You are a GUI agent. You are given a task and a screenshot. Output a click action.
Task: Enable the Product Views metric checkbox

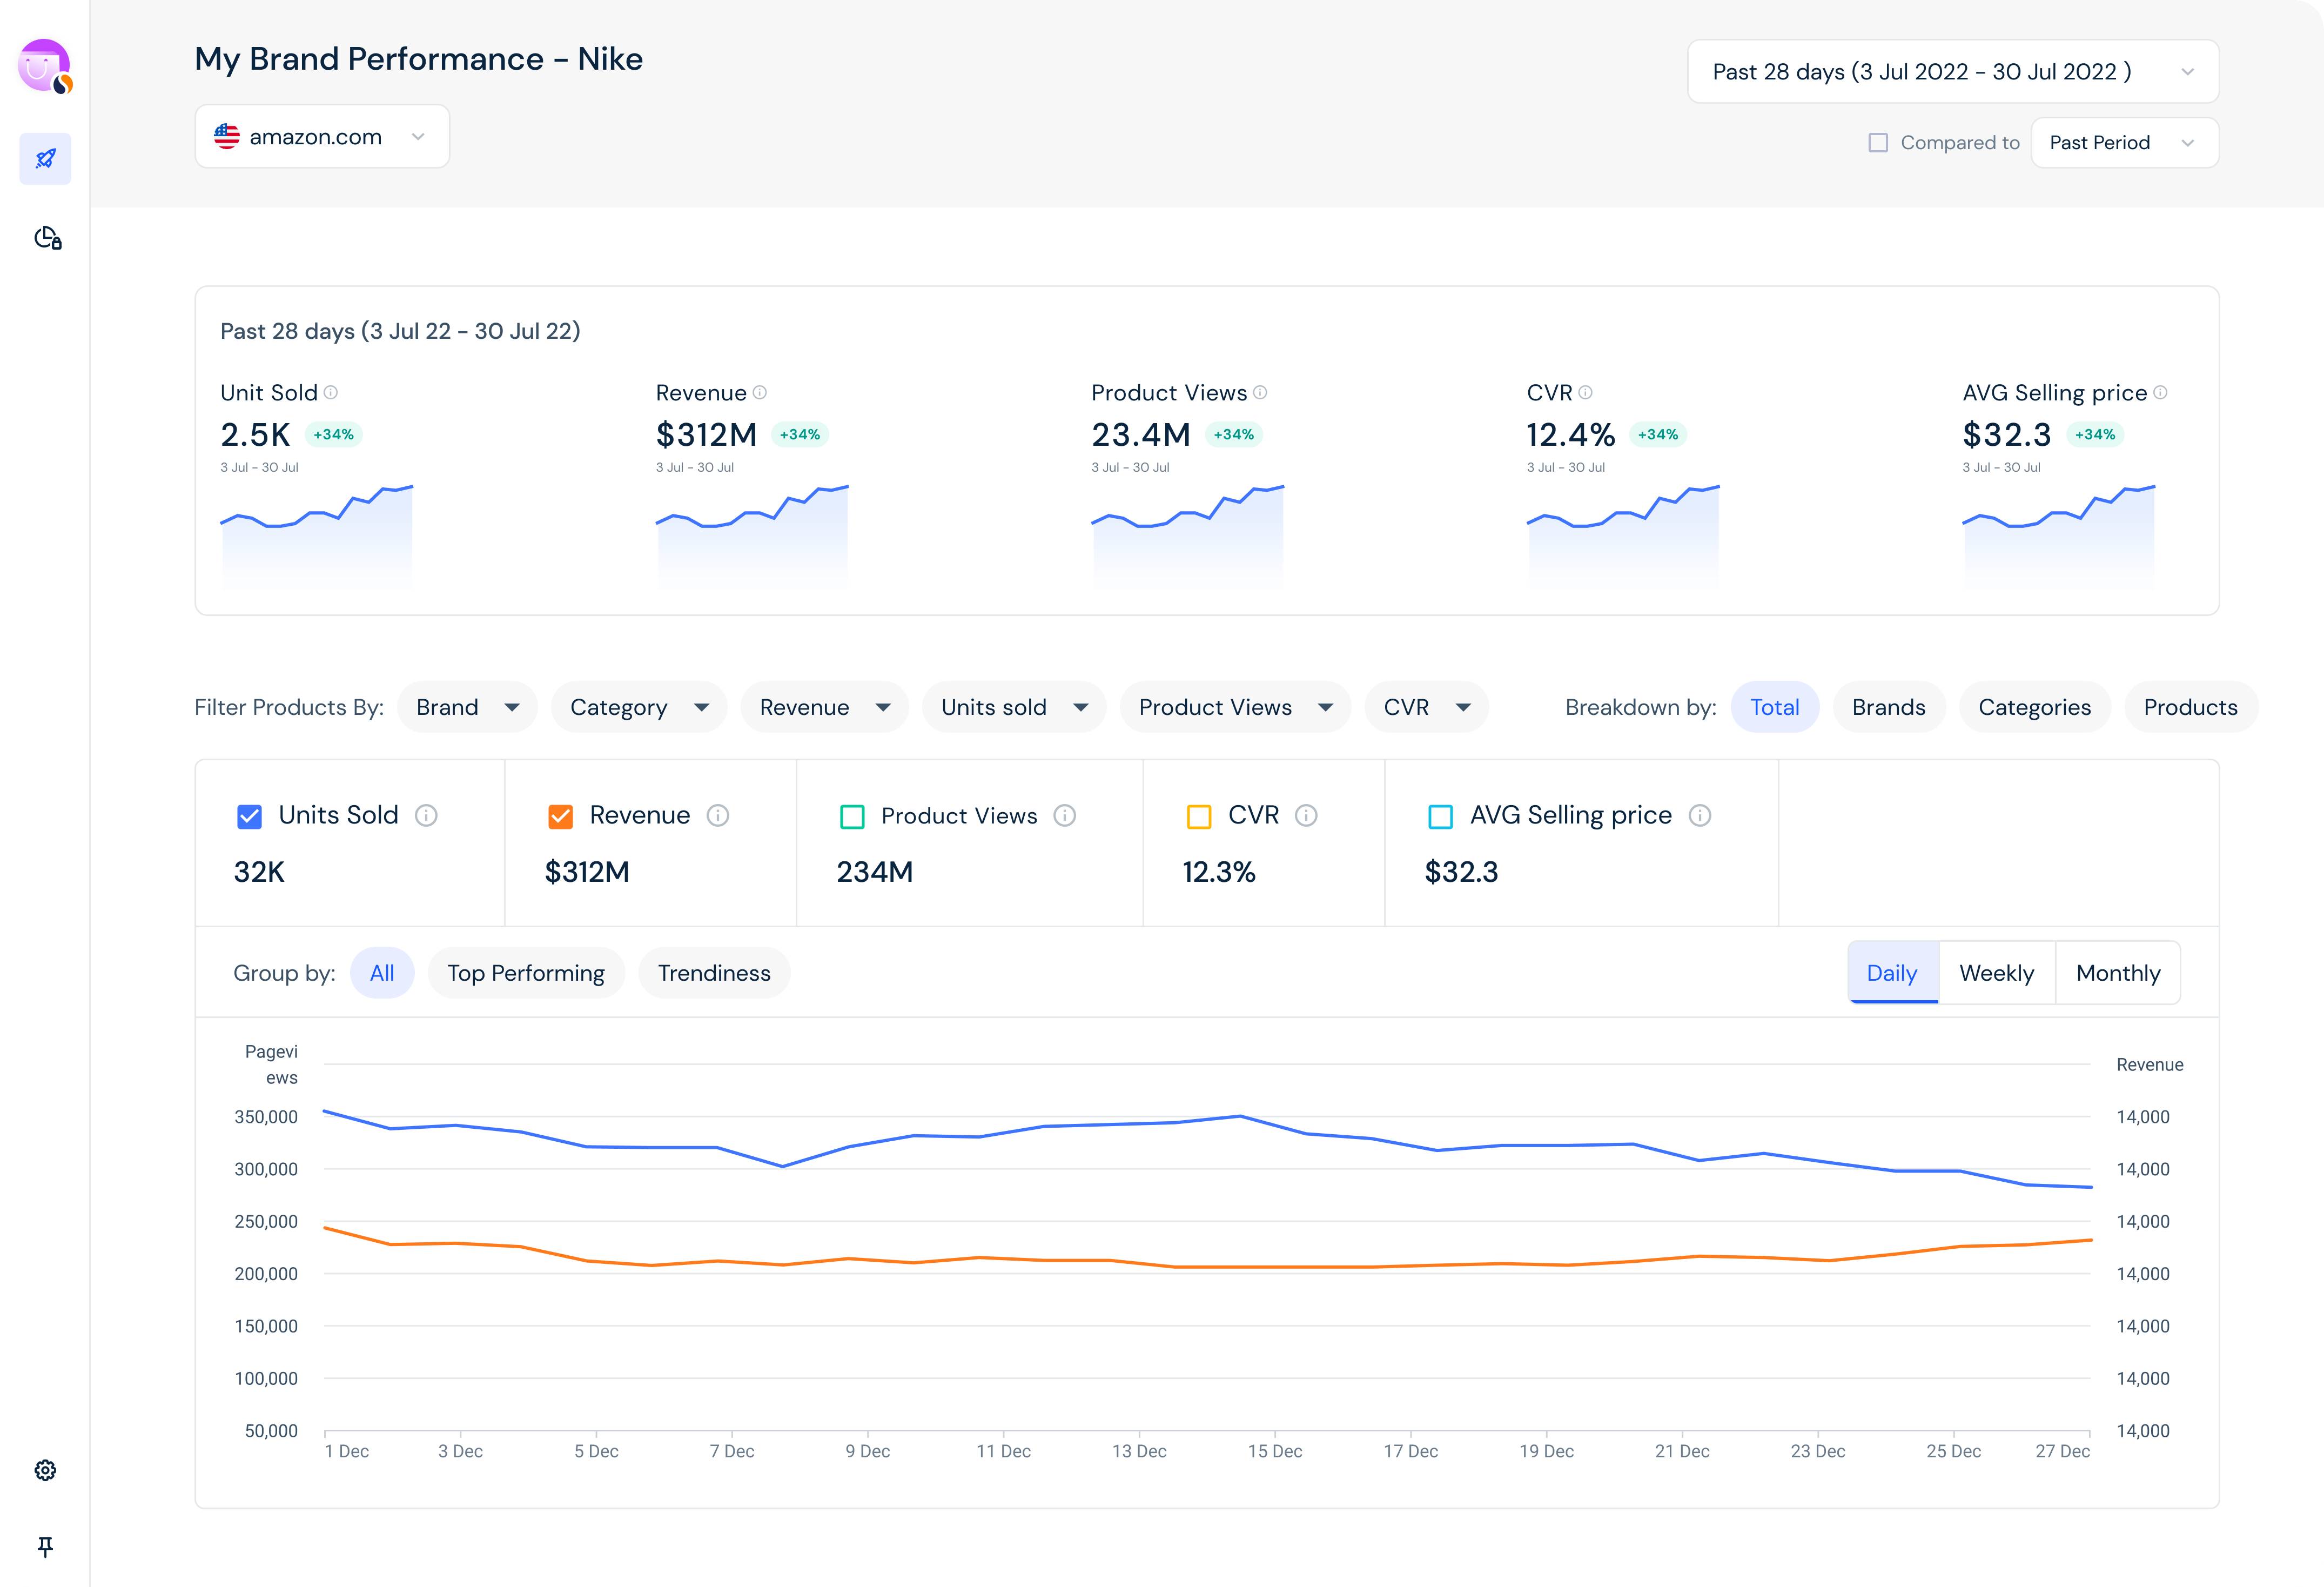[x=852, y=817]
